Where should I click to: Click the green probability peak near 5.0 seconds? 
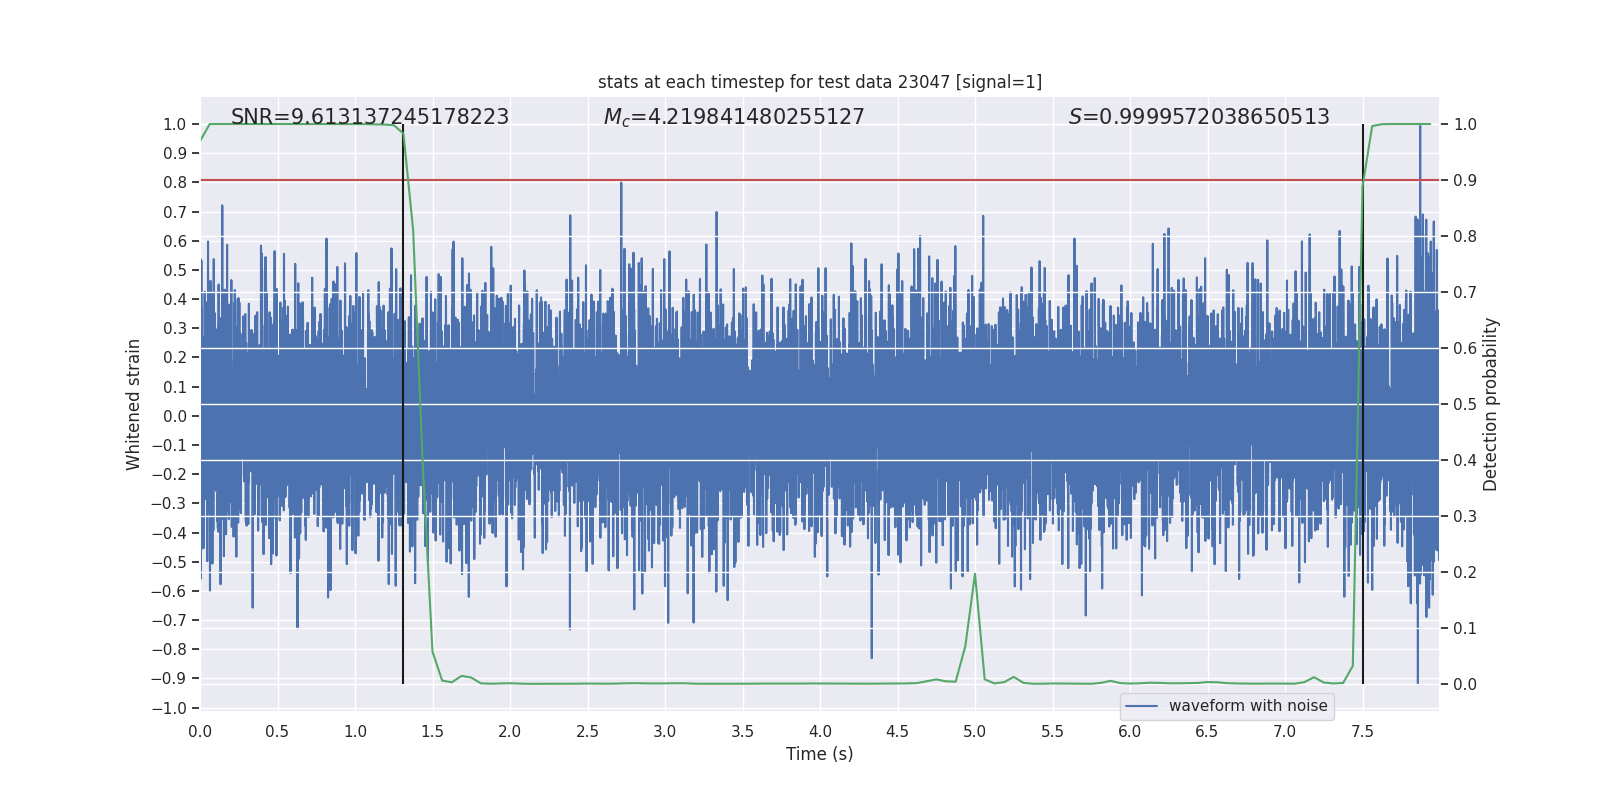tap(975, 576)
